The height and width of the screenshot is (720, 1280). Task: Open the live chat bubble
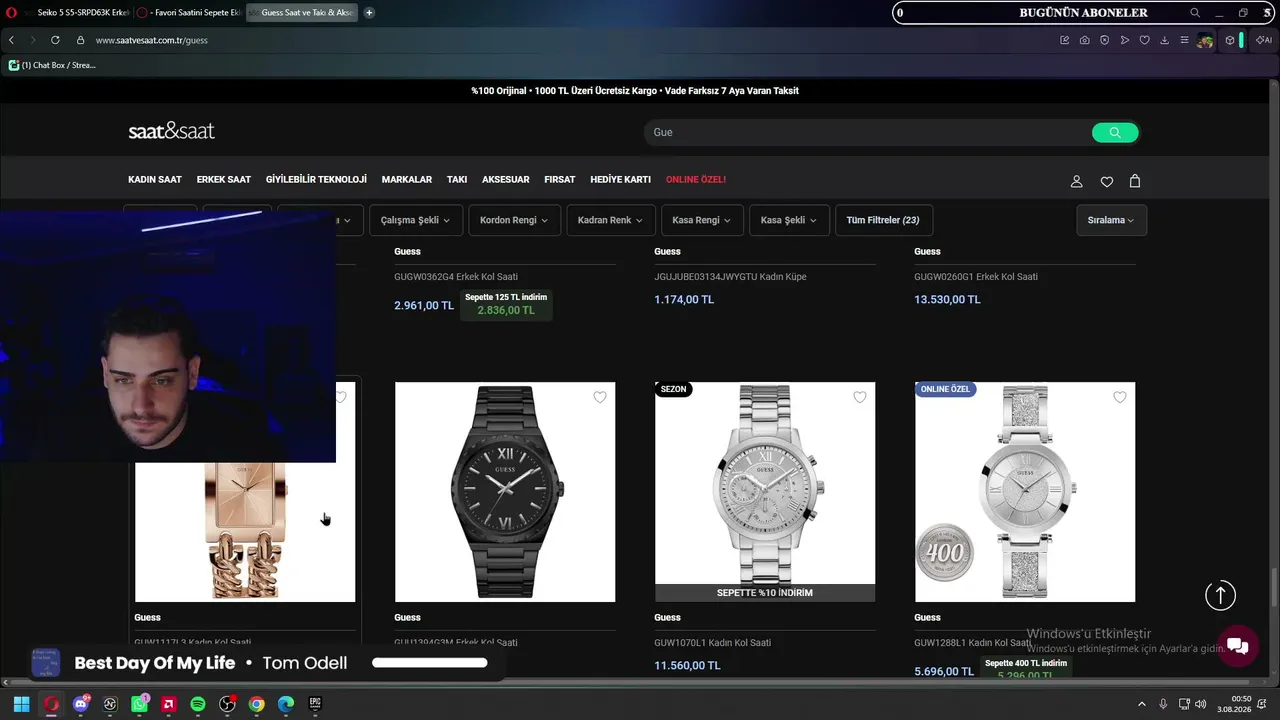pos(1237,645)
